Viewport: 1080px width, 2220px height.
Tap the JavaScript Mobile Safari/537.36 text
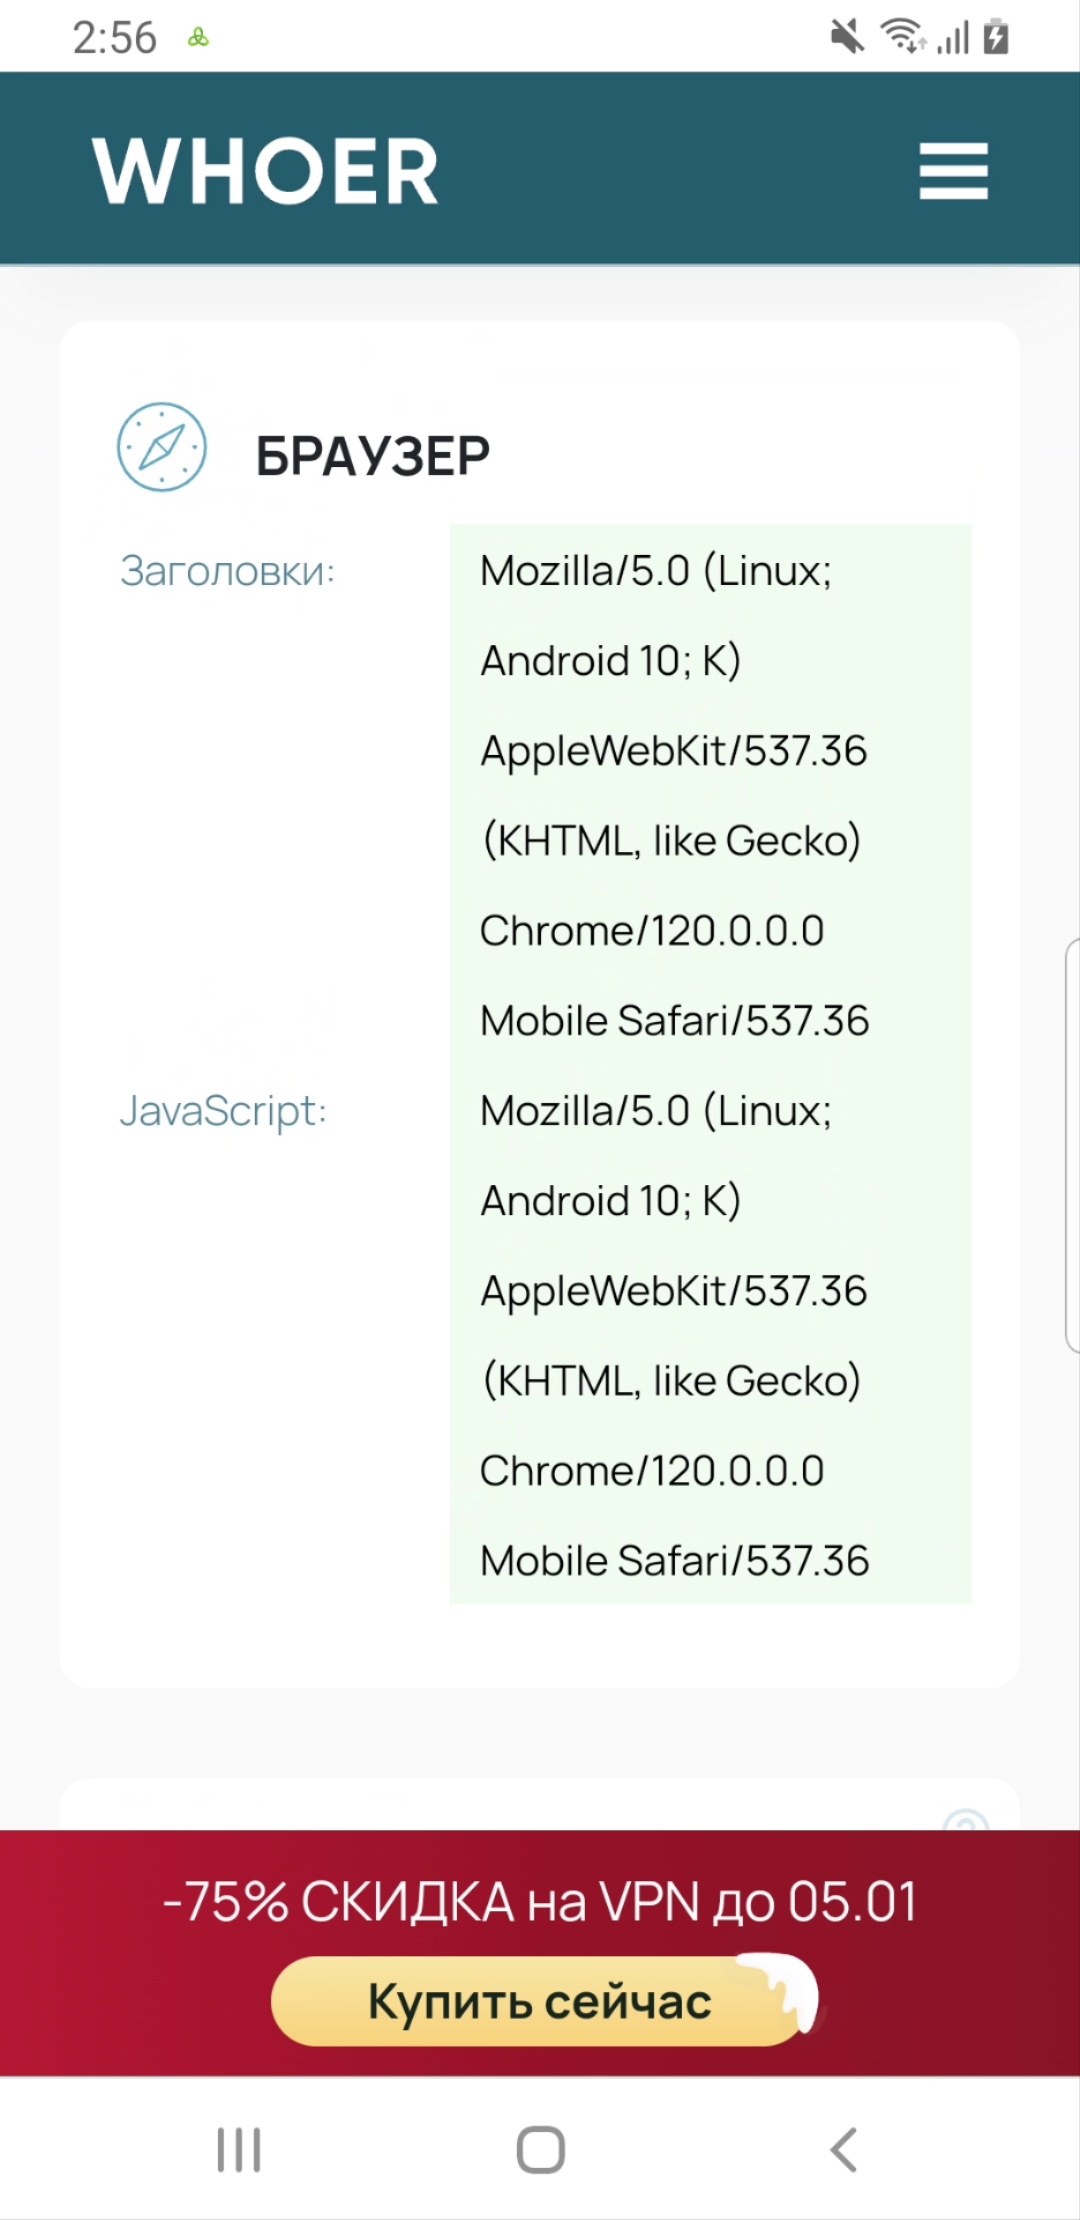(x=675, y=1561)
